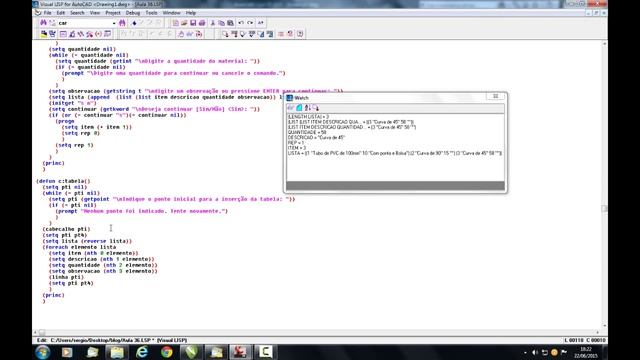The image size is (640, 360).
Task: Toggle breakpoint using the hand icon
Action: [181, 34]
